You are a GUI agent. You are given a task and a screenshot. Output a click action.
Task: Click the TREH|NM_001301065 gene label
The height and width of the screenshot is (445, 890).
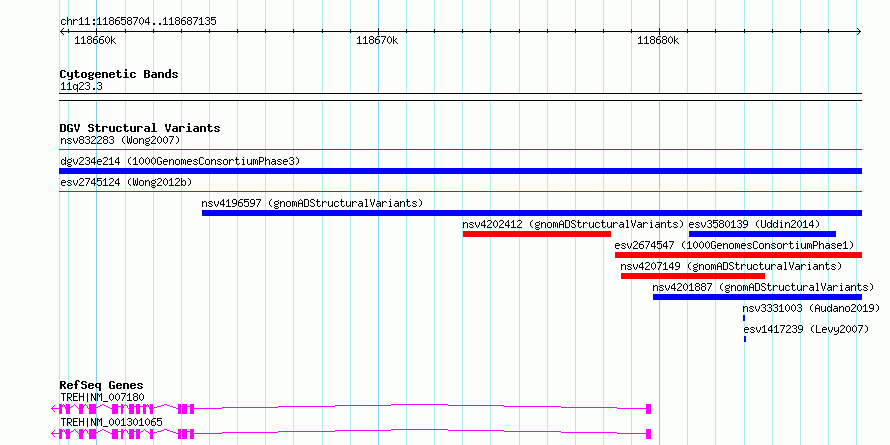(111, 422)
